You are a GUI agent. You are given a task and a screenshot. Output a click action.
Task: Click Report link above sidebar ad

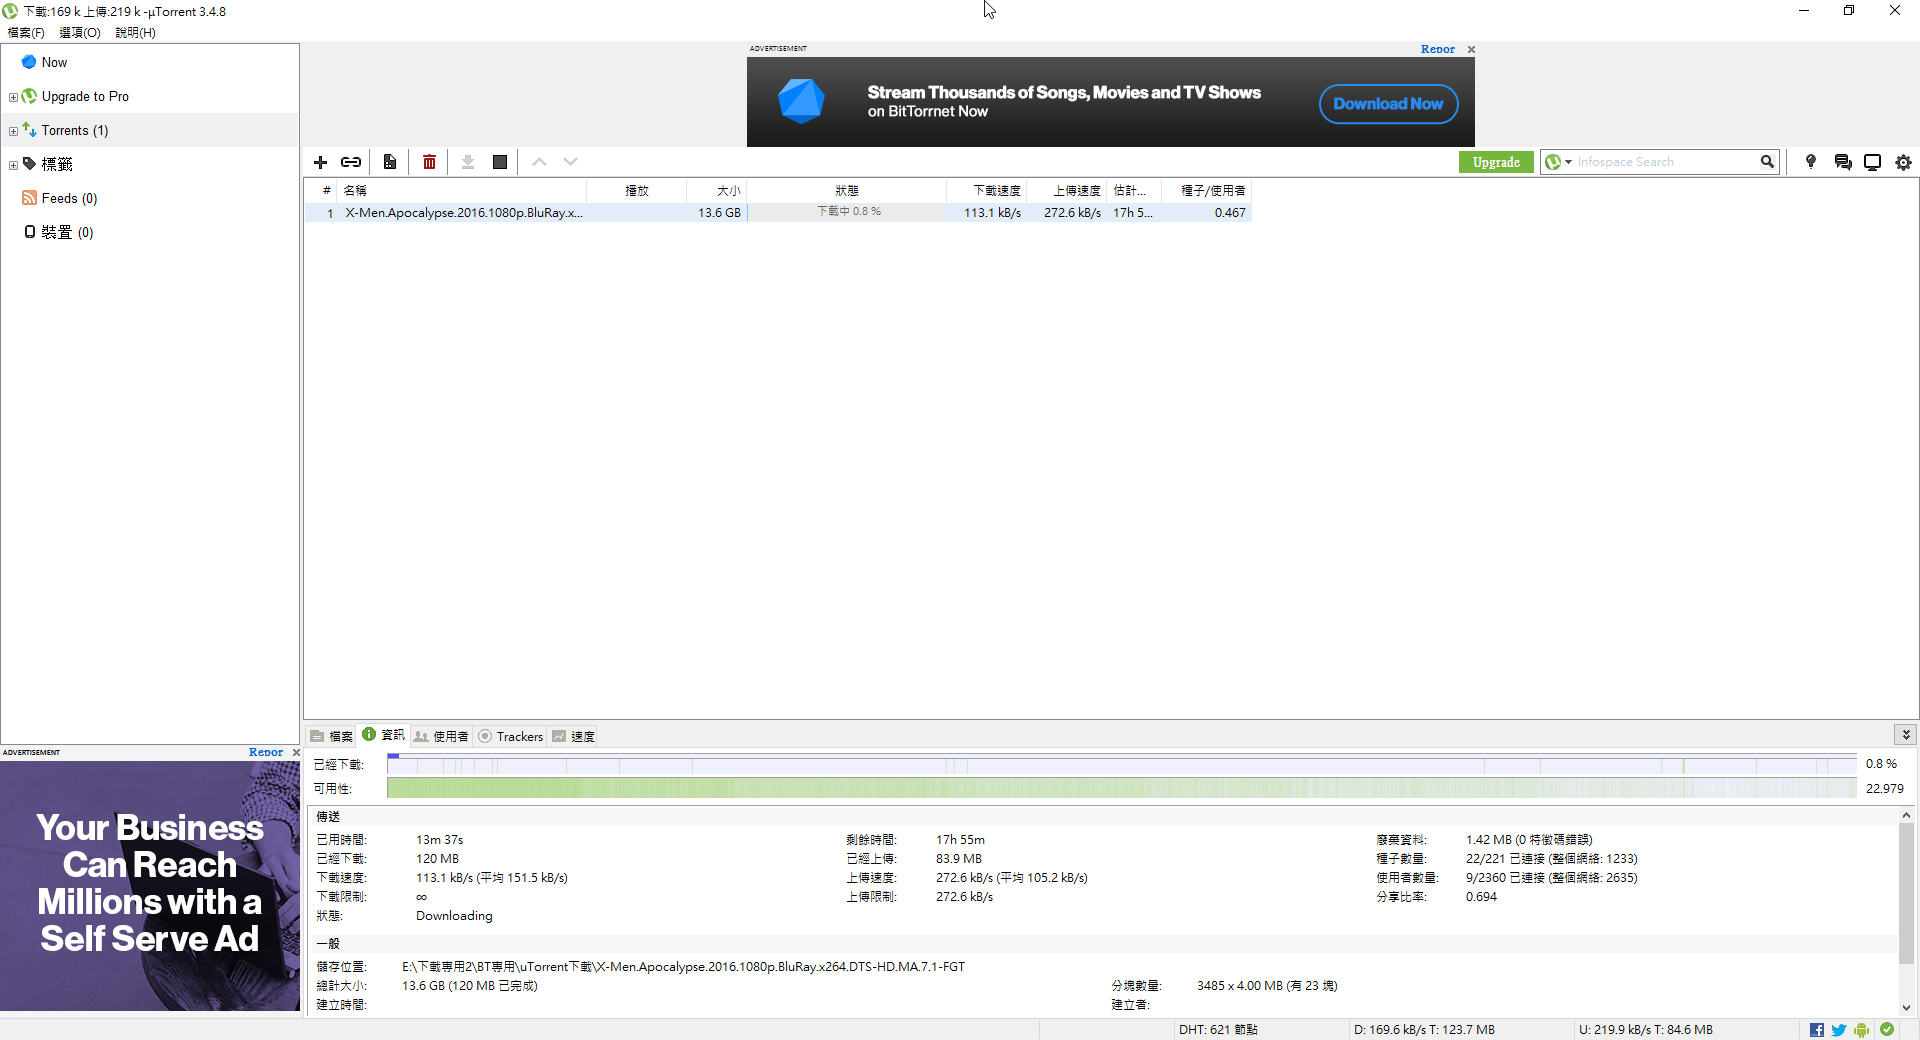click(266, 752)
